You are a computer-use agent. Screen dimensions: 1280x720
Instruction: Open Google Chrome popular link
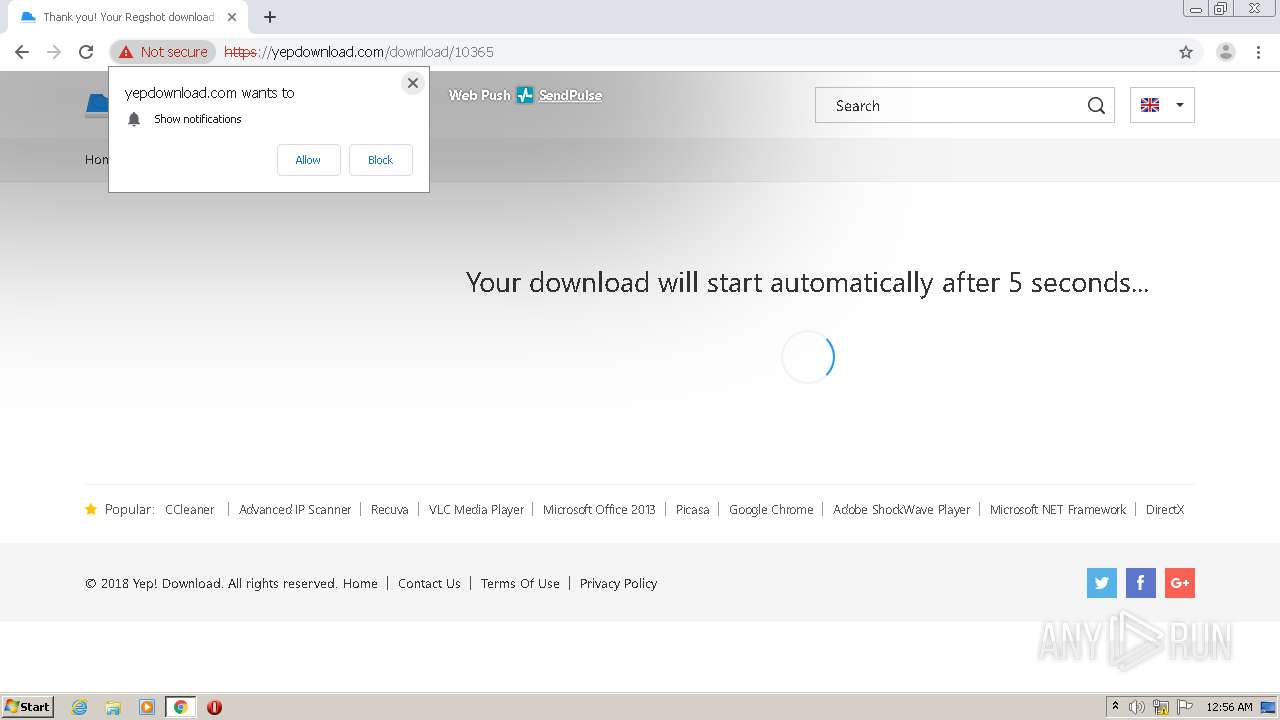pos(771,509)
